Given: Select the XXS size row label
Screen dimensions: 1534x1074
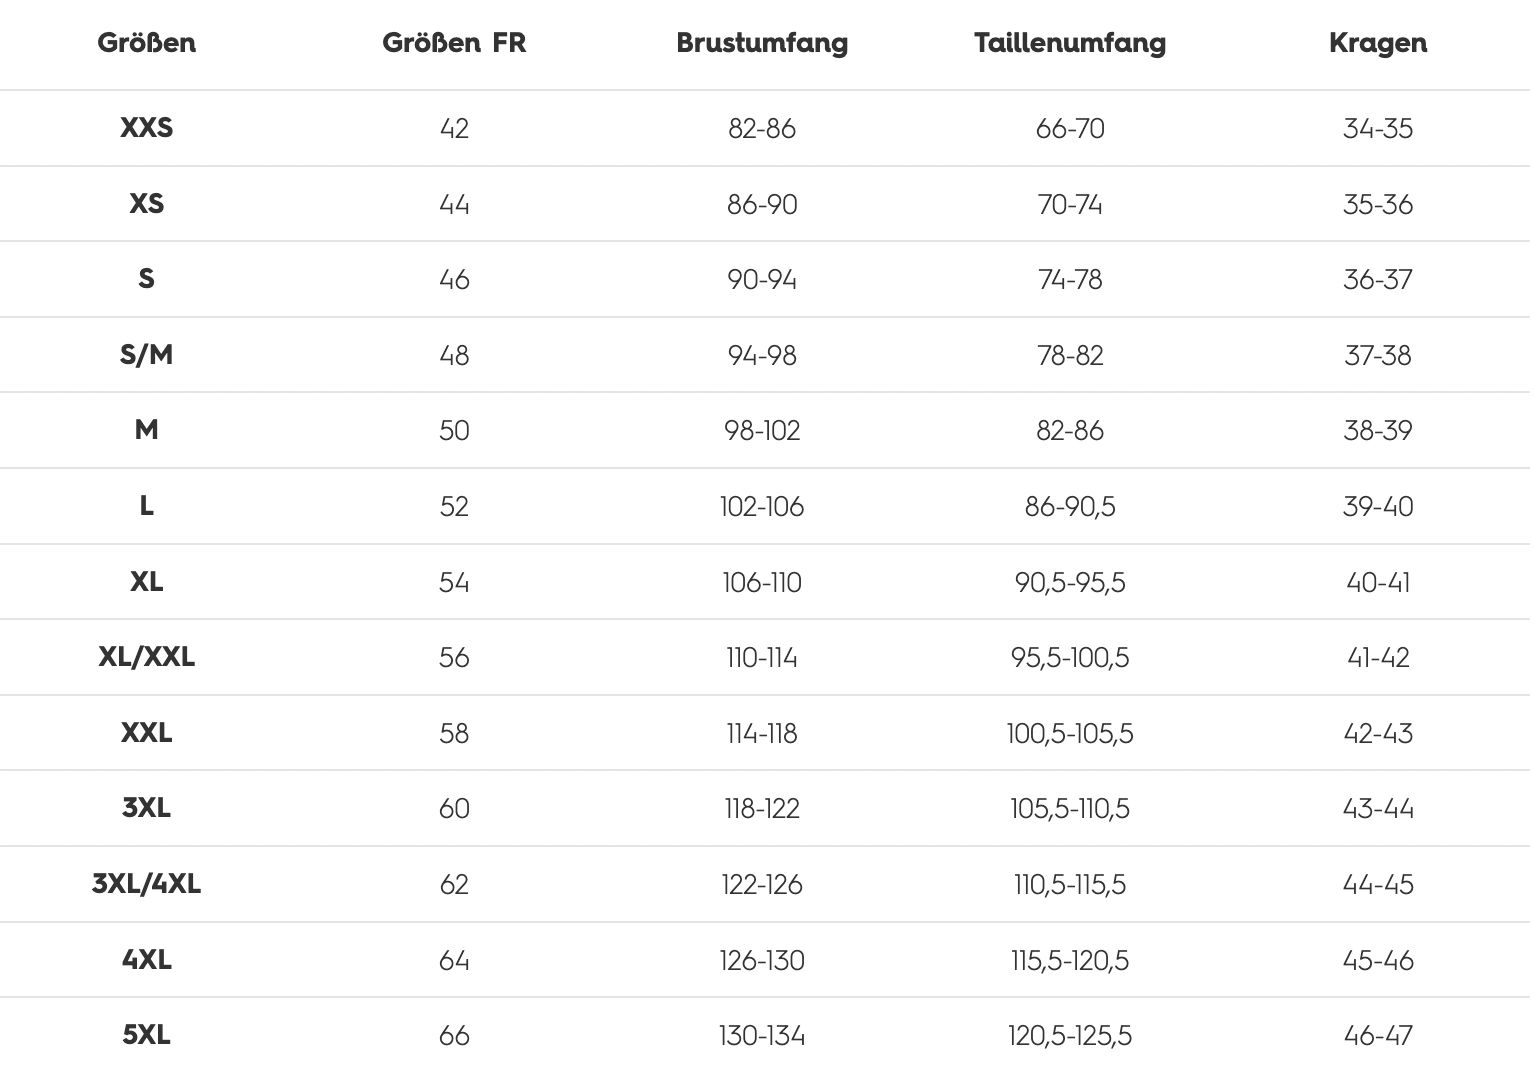Looking at the screenshot, I should pos(147,128).
